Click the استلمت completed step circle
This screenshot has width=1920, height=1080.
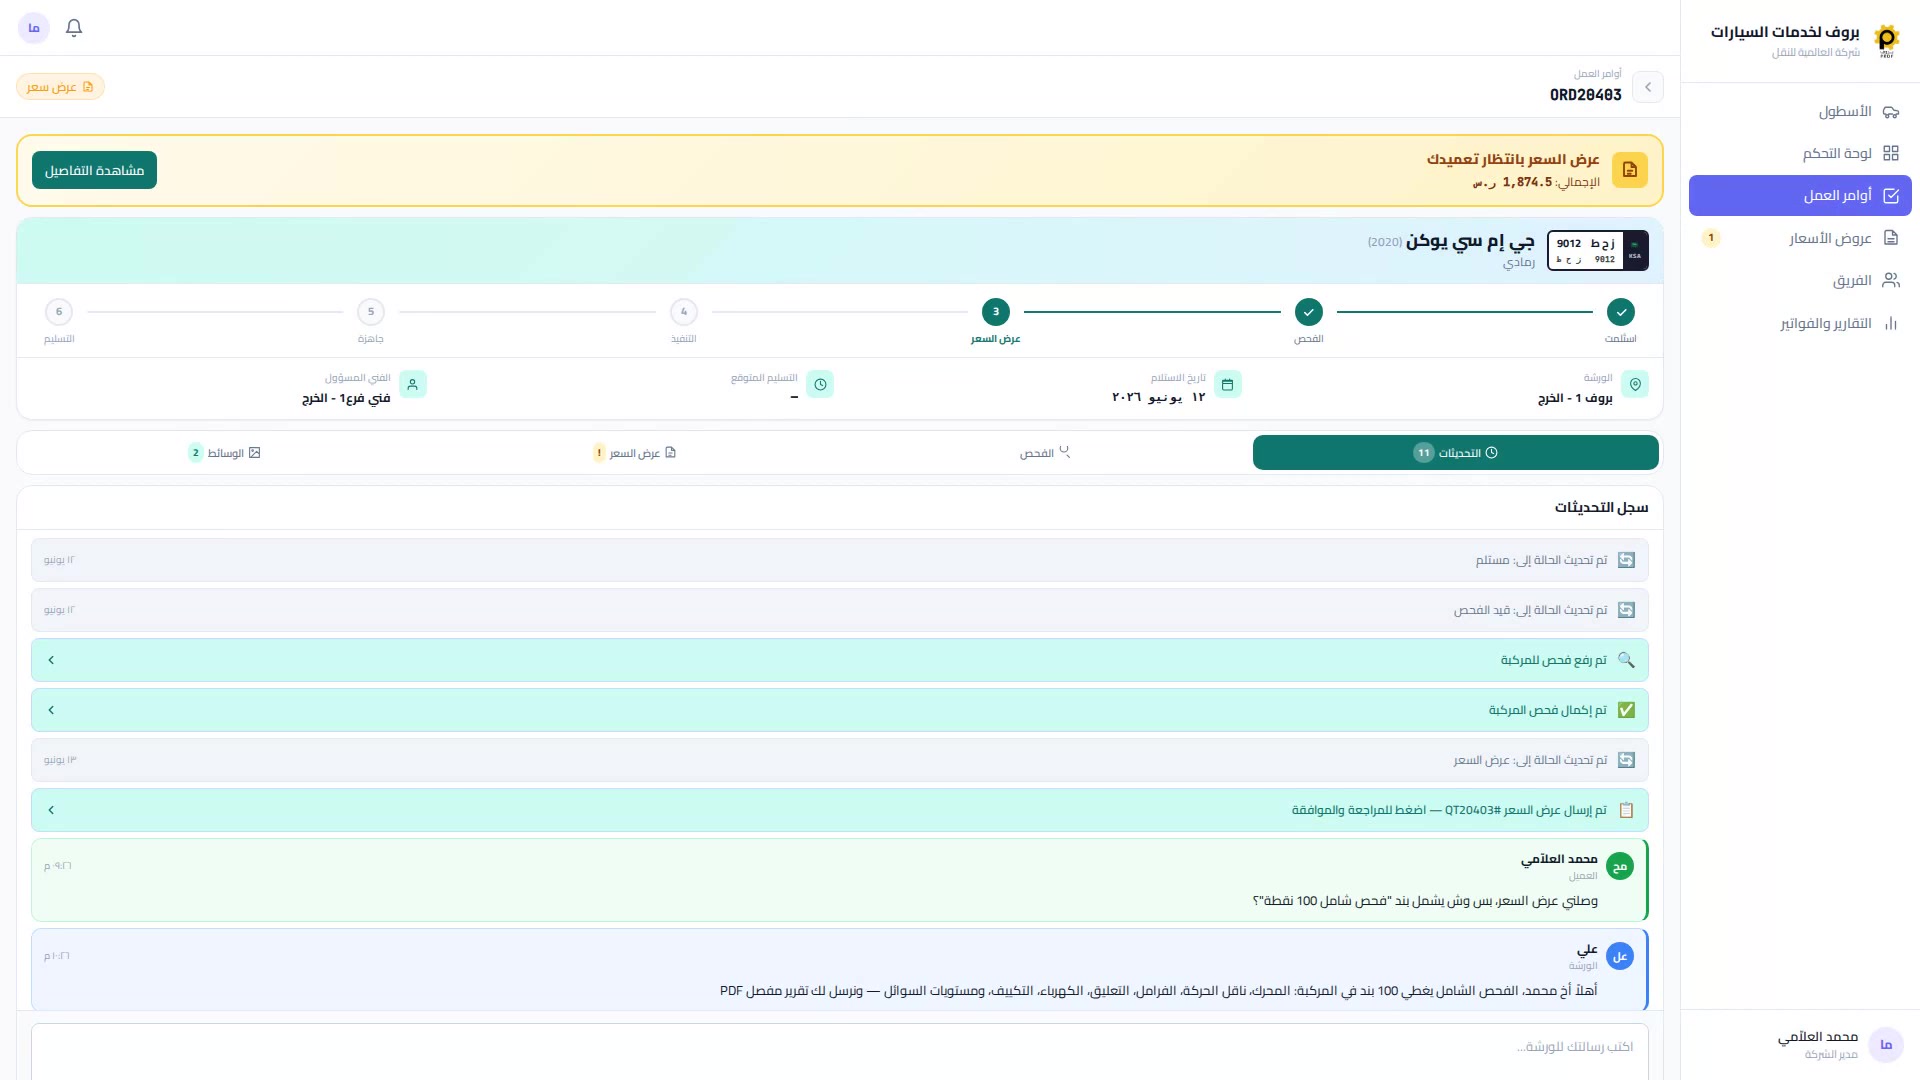click(1621, 312)
